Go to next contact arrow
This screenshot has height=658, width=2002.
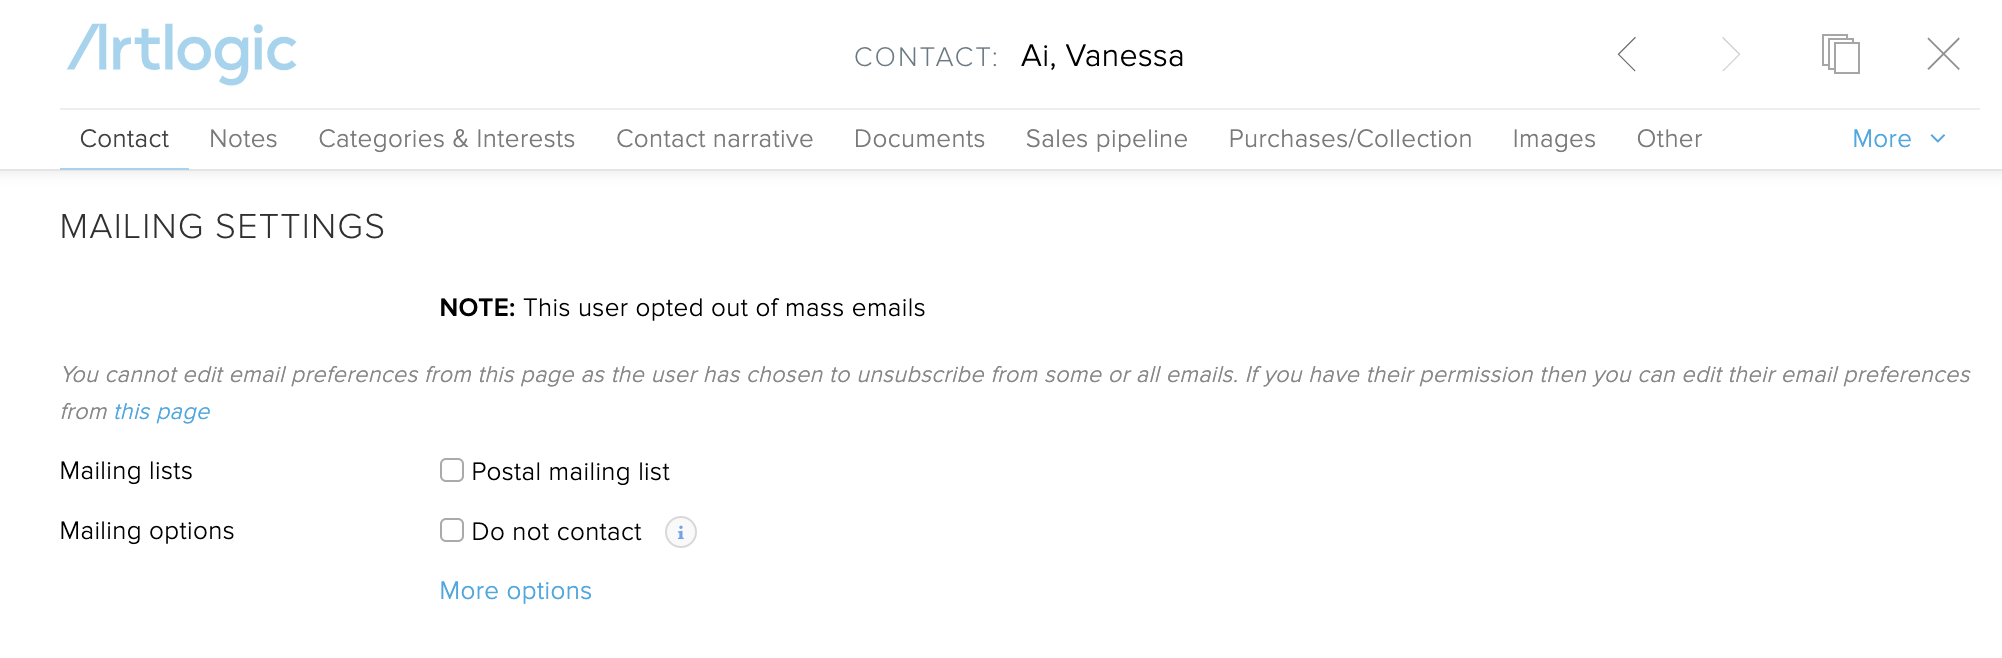coord(1731,54)
